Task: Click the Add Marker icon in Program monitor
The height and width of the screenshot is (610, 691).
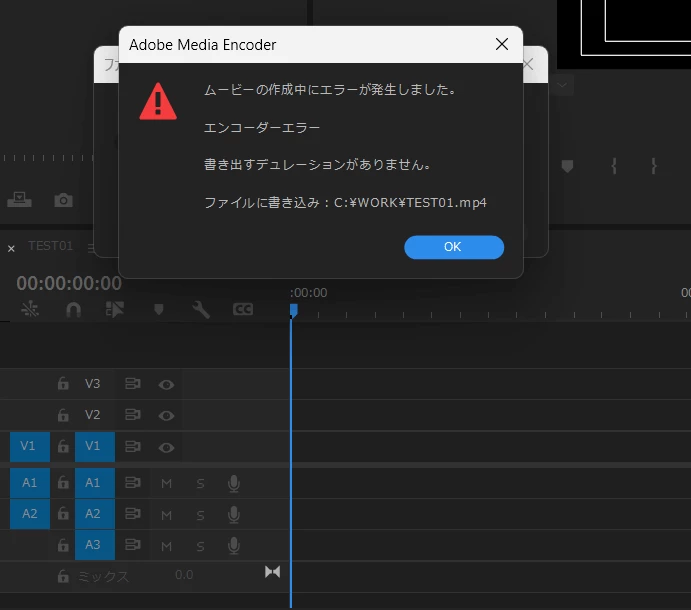Action: point(567,166)
